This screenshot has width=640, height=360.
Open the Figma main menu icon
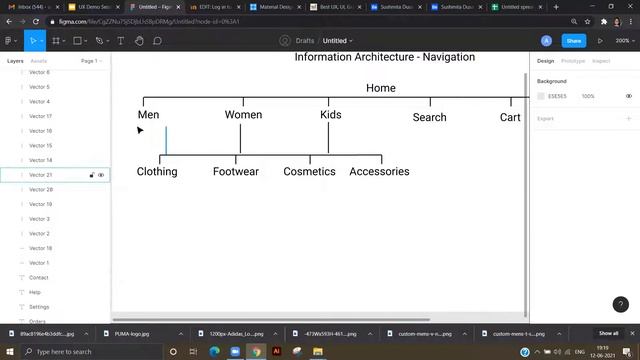[x=8, y=41]
